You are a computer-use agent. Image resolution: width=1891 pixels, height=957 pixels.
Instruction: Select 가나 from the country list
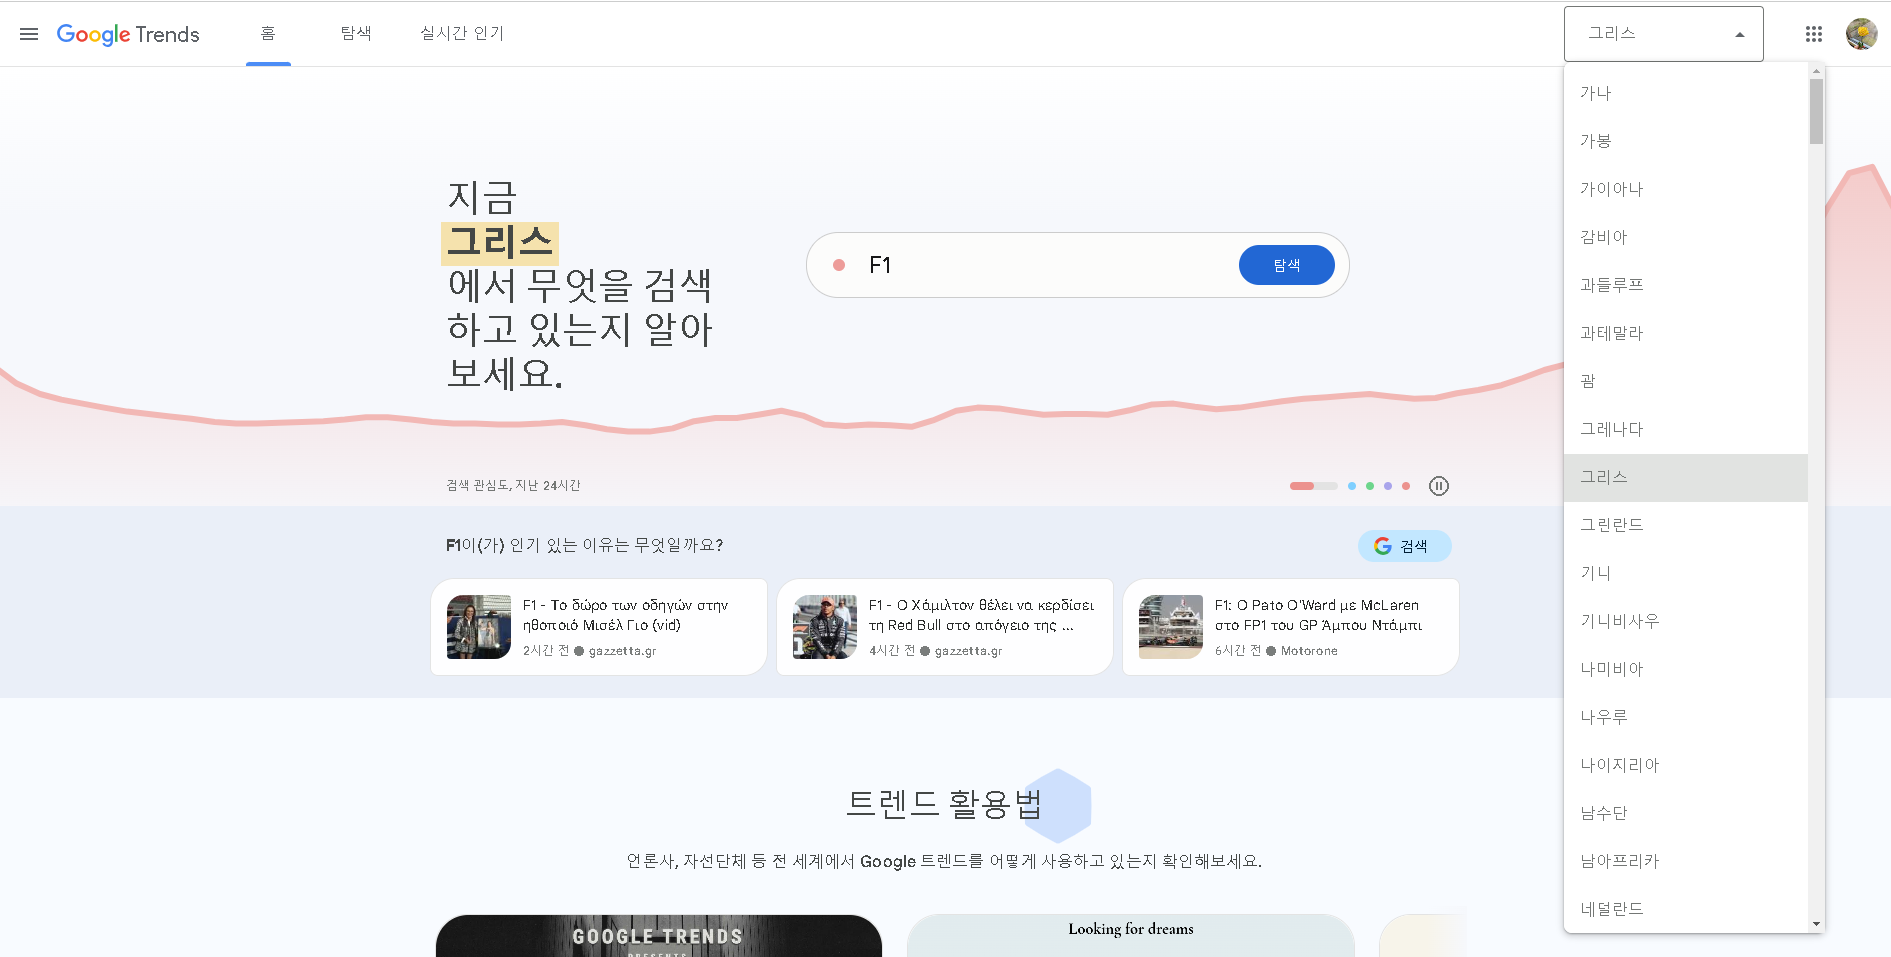tap(1686, 93)
